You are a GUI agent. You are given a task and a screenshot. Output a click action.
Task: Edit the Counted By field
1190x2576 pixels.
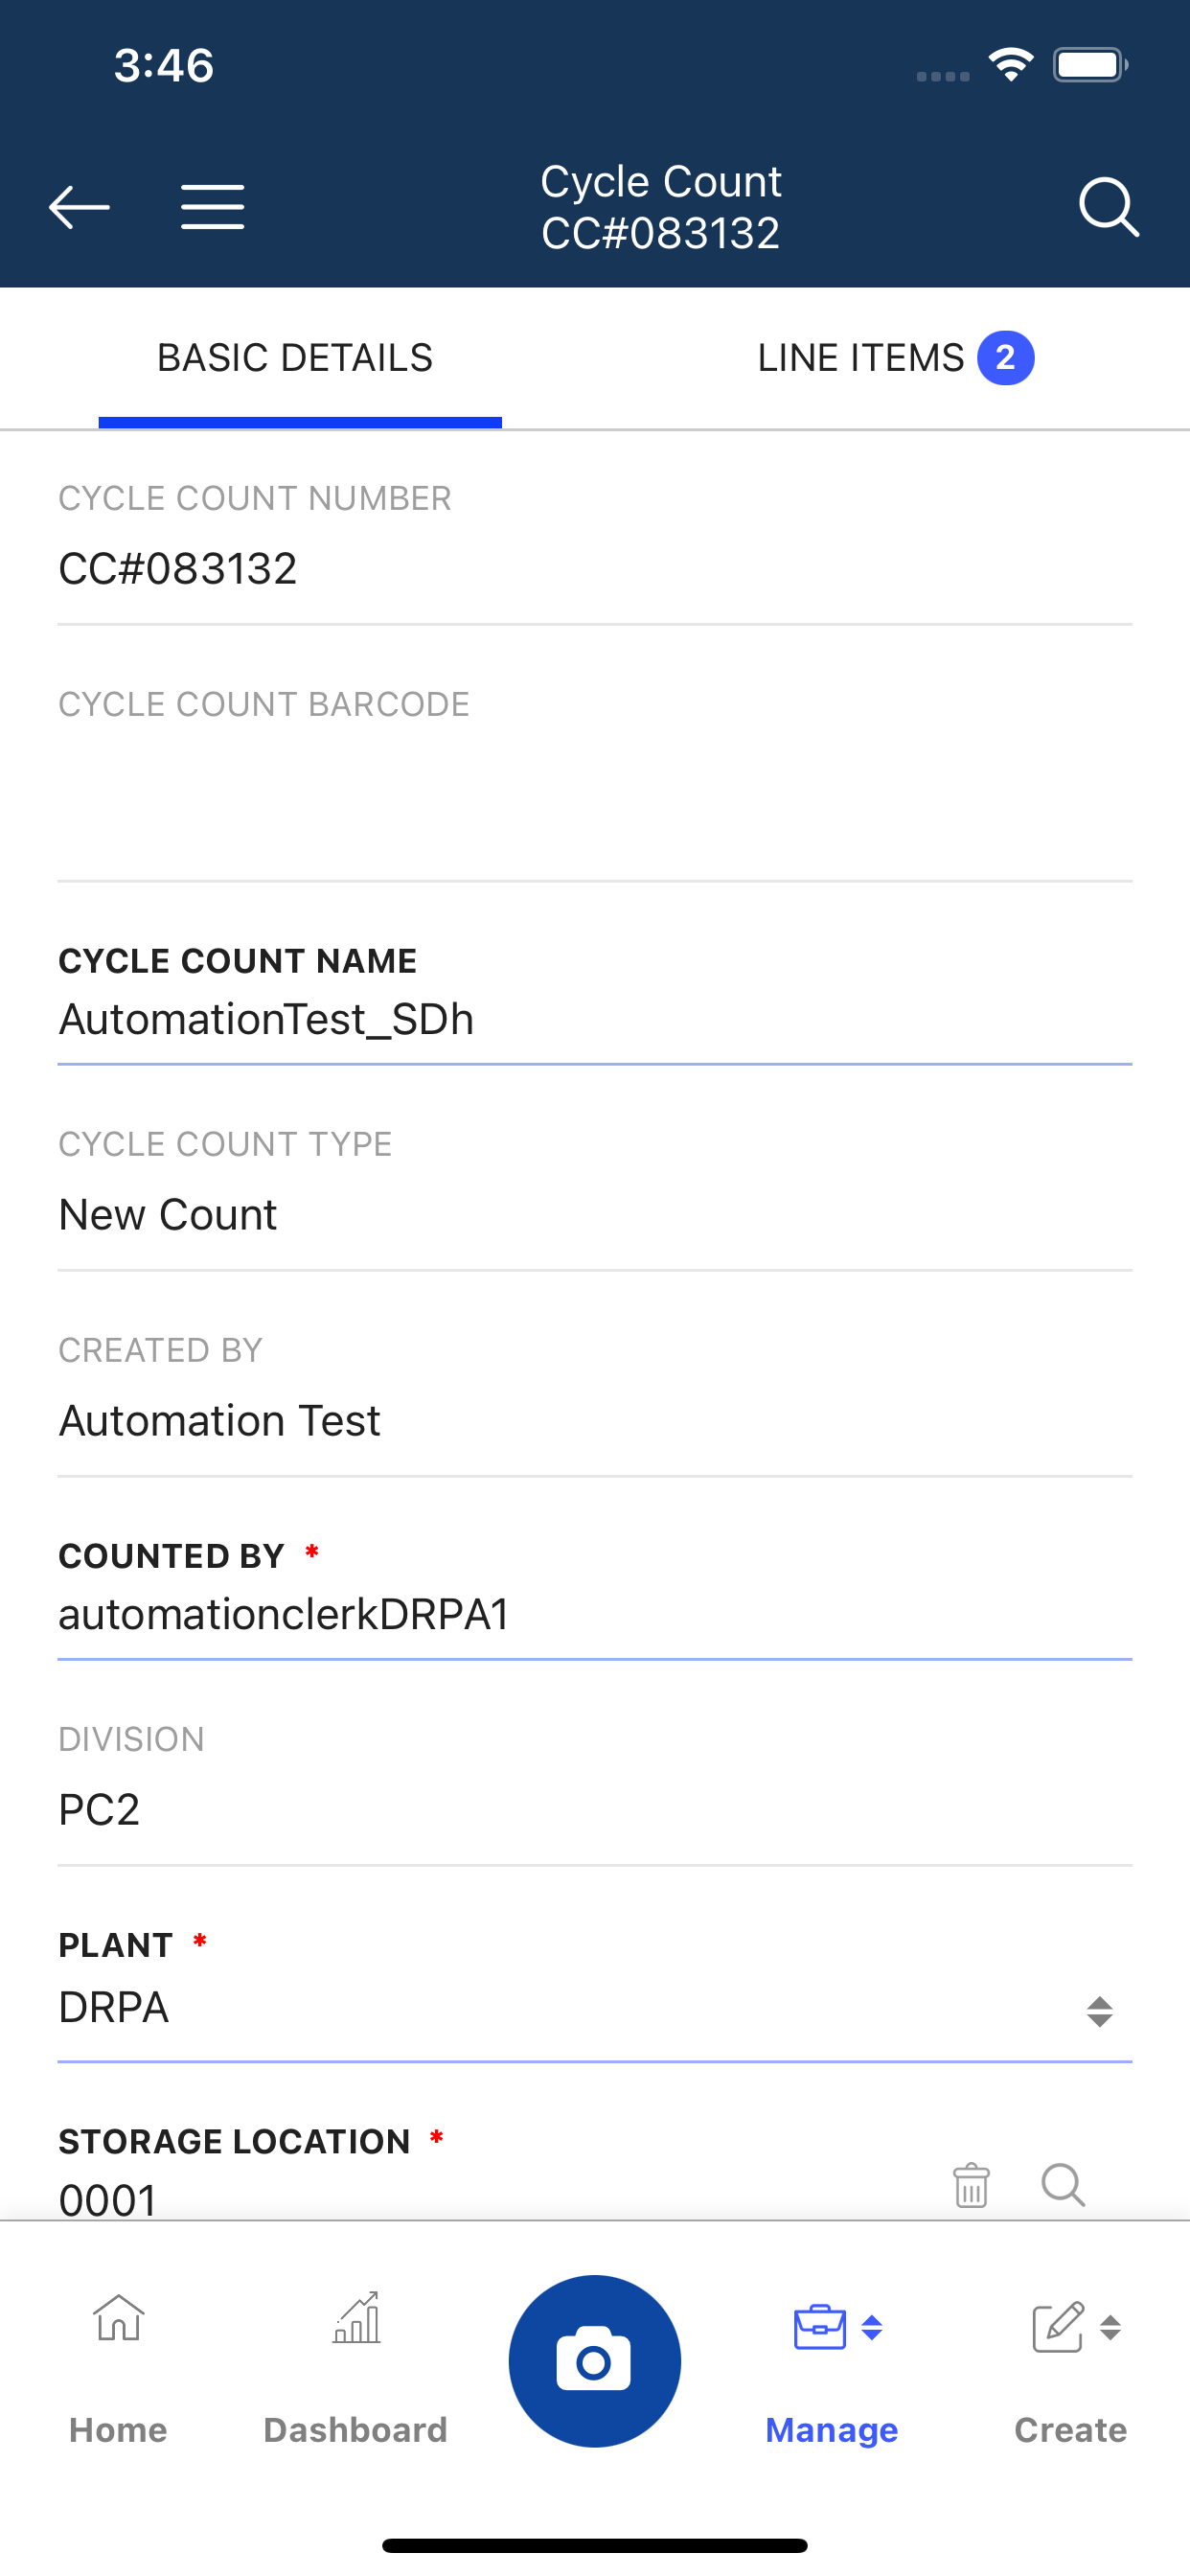[595, 1614]
